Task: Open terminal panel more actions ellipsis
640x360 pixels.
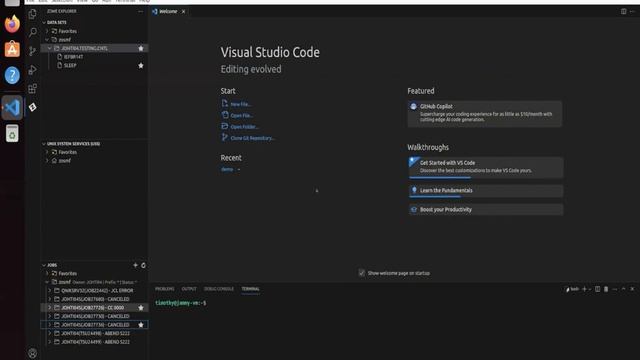Action: coord(615,289)
